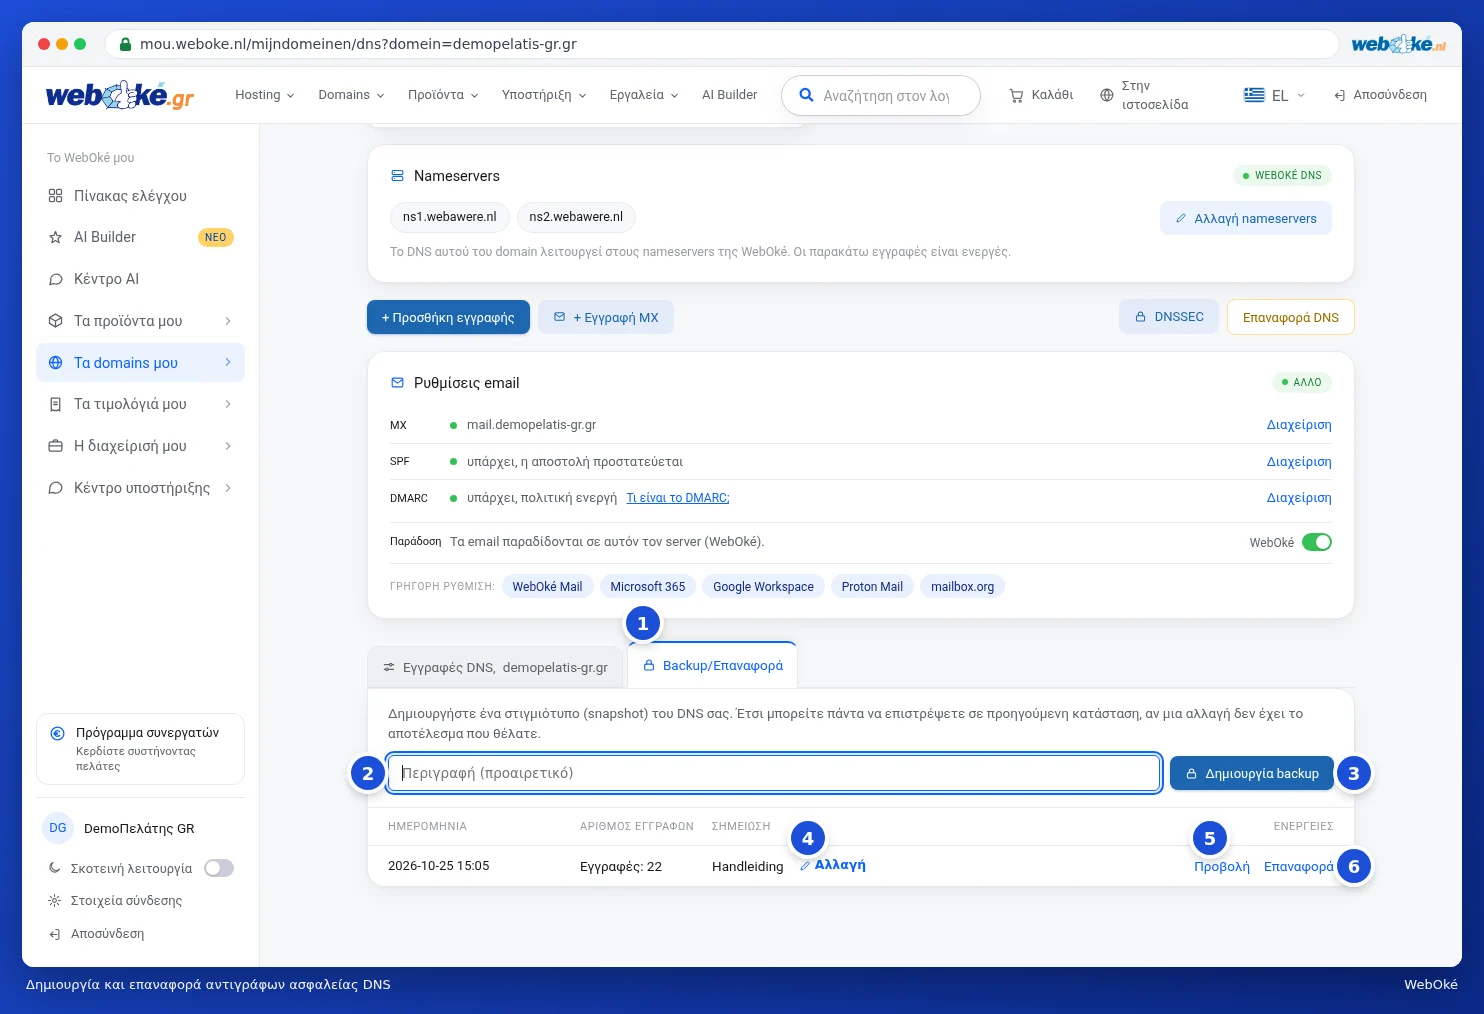Screen dimensions: 1484x1014
Task: Open the DNSSEC settings button
Action: [x=1169, y=316]
